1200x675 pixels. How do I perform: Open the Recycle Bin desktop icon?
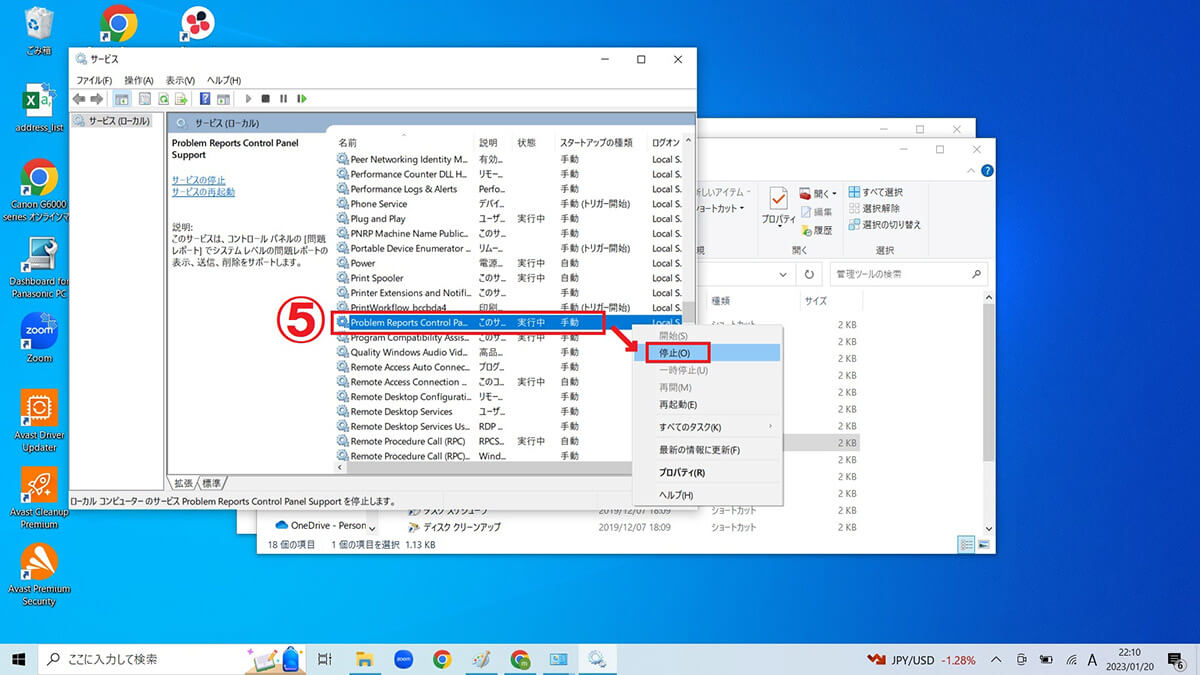39,30
